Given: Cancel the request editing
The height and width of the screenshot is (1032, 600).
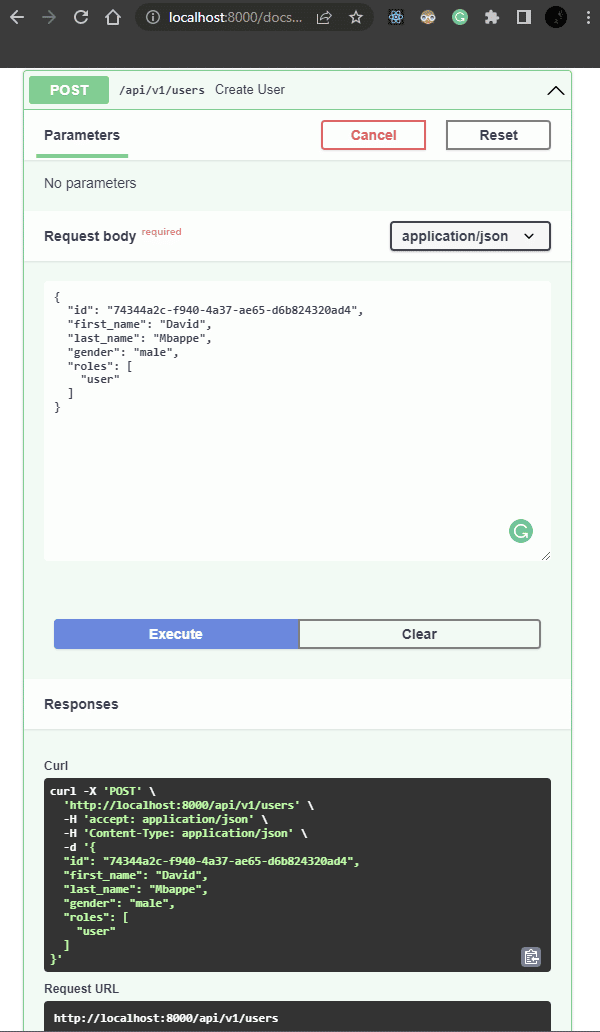Looking at the screenshot, I should point(373,134).
